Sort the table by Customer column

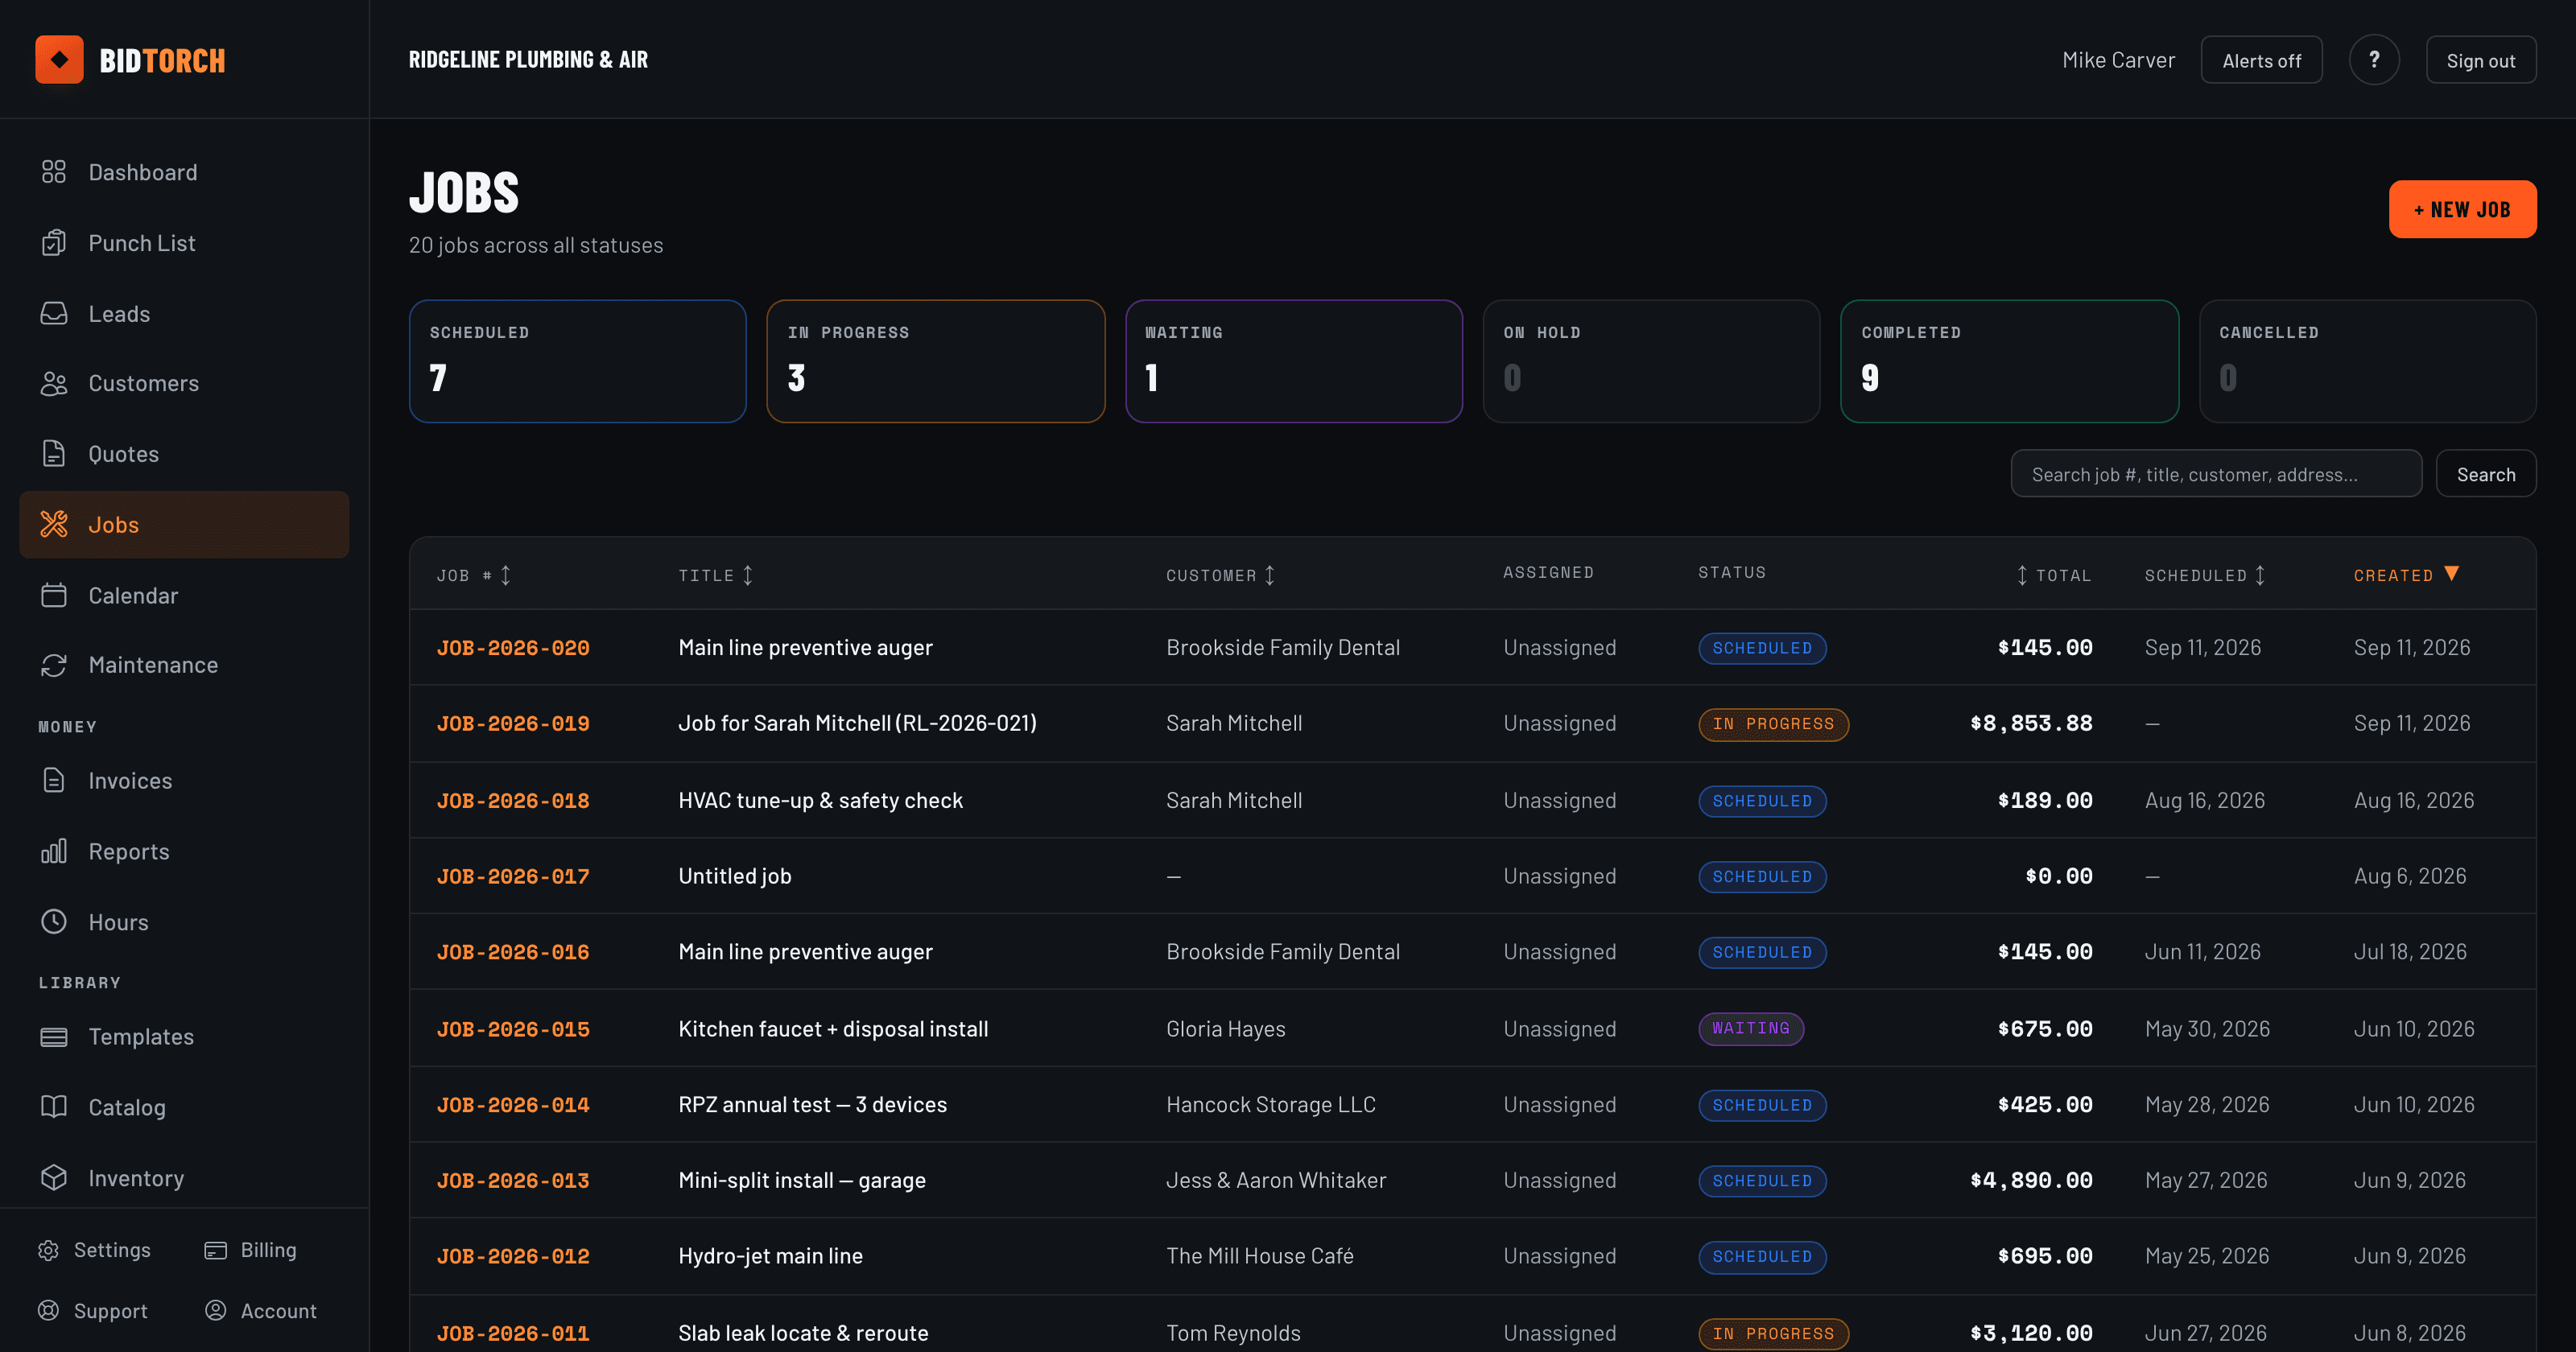(1220, 575)
